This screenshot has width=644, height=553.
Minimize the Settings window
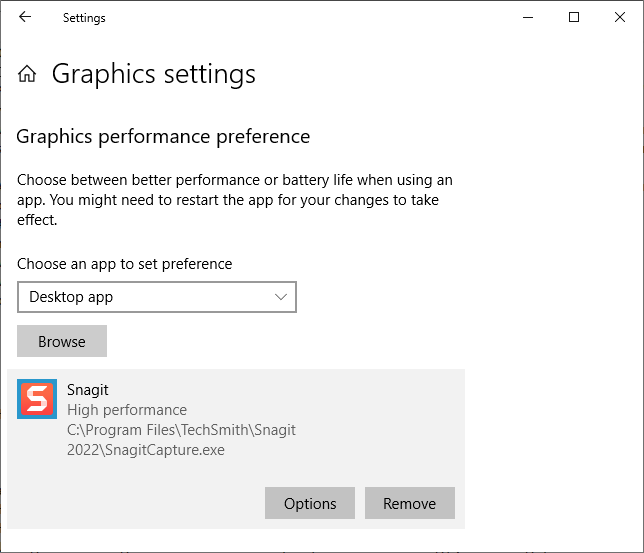526,17
